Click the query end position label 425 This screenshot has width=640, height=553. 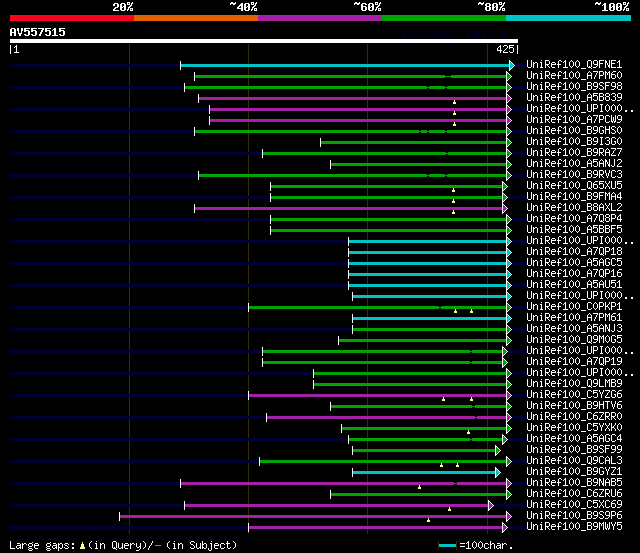click(x=505, y=49)
